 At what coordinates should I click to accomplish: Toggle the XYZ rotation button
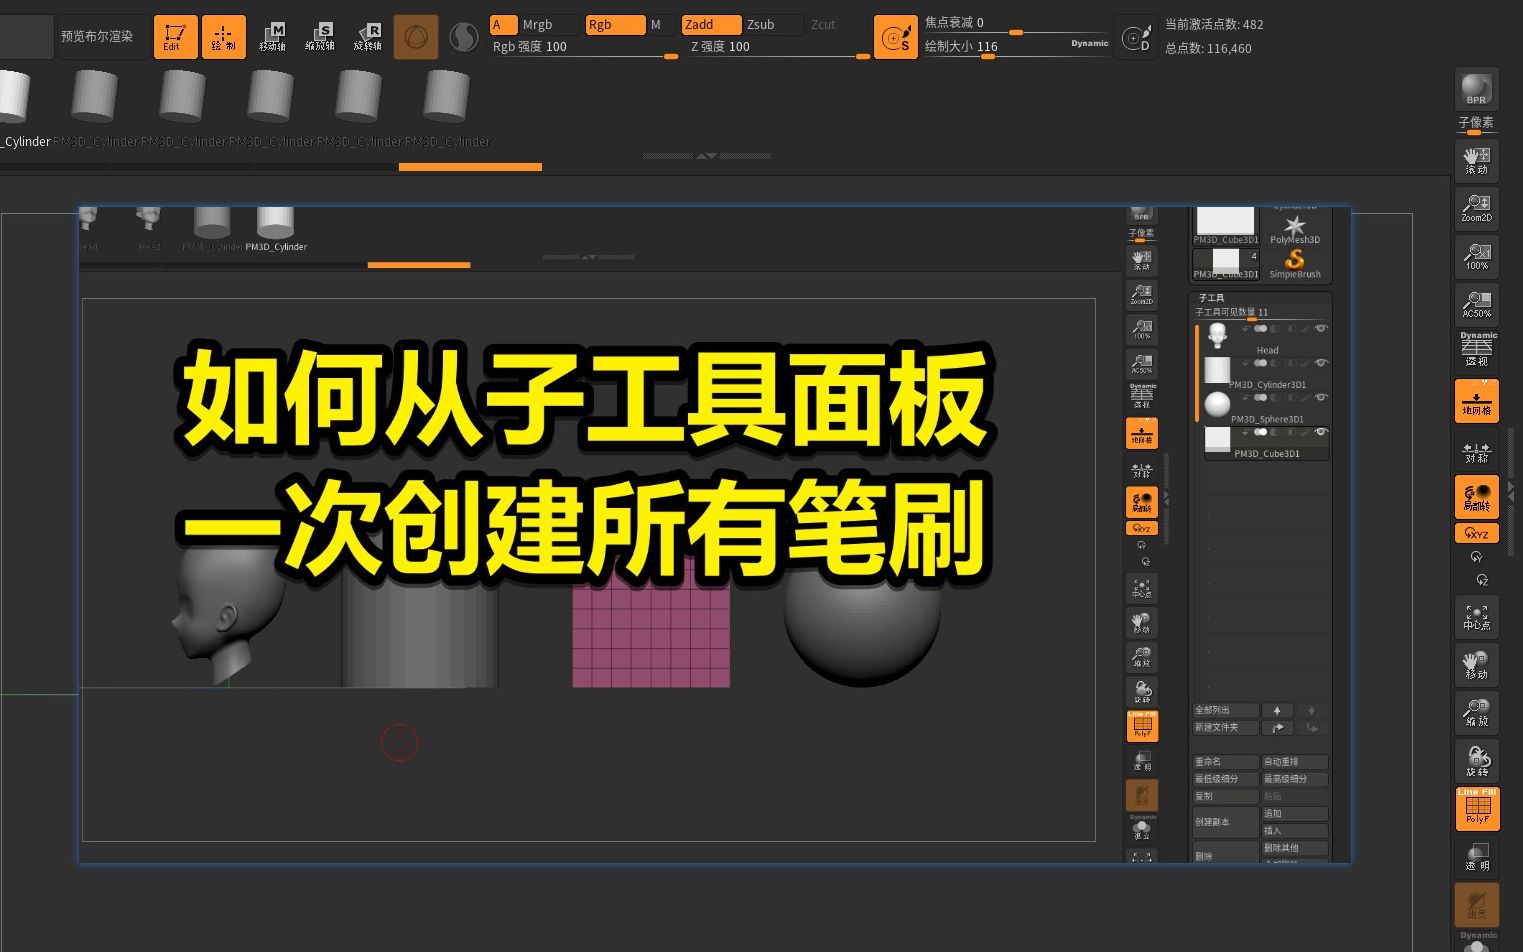[1477, 533]
